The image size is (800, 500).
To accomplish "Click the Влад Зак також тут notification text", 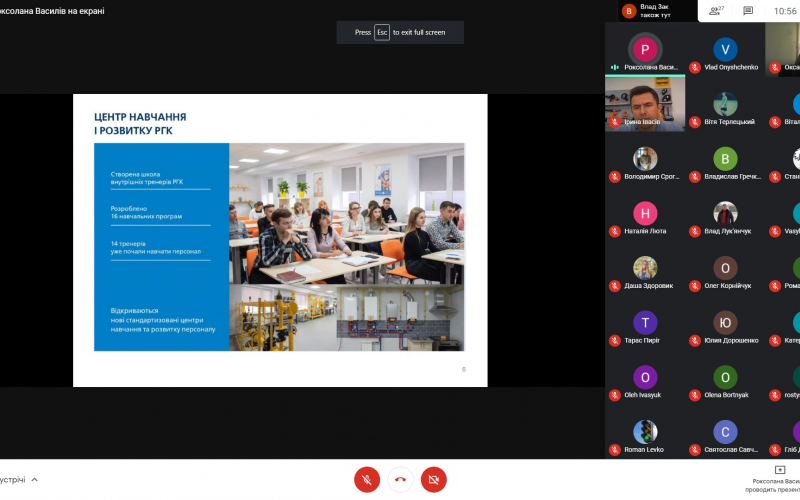I will pyautogui.click(x=655, y=11).
